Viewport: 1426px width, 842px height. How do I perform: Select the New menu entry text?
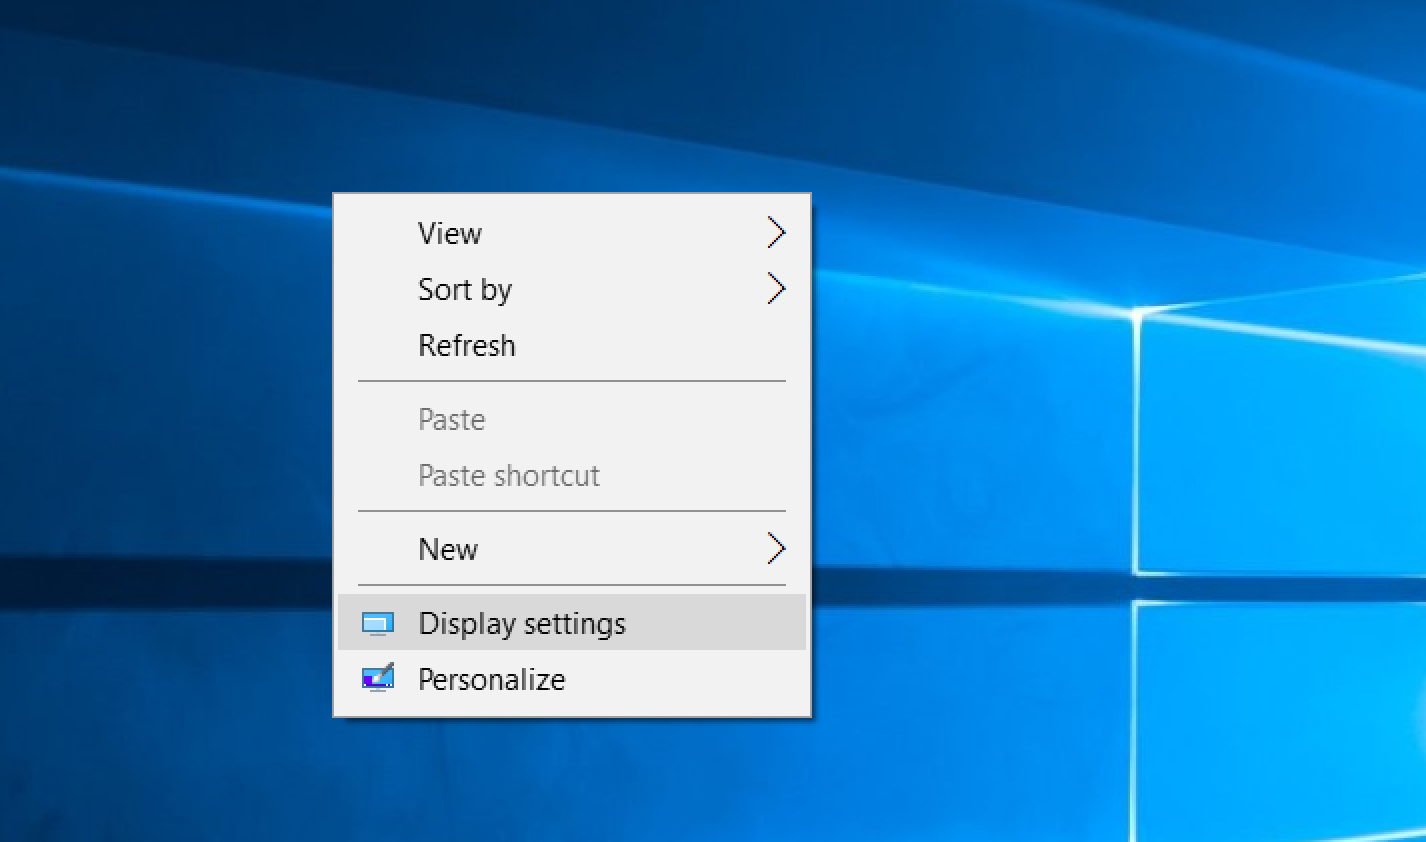(448, 549)
